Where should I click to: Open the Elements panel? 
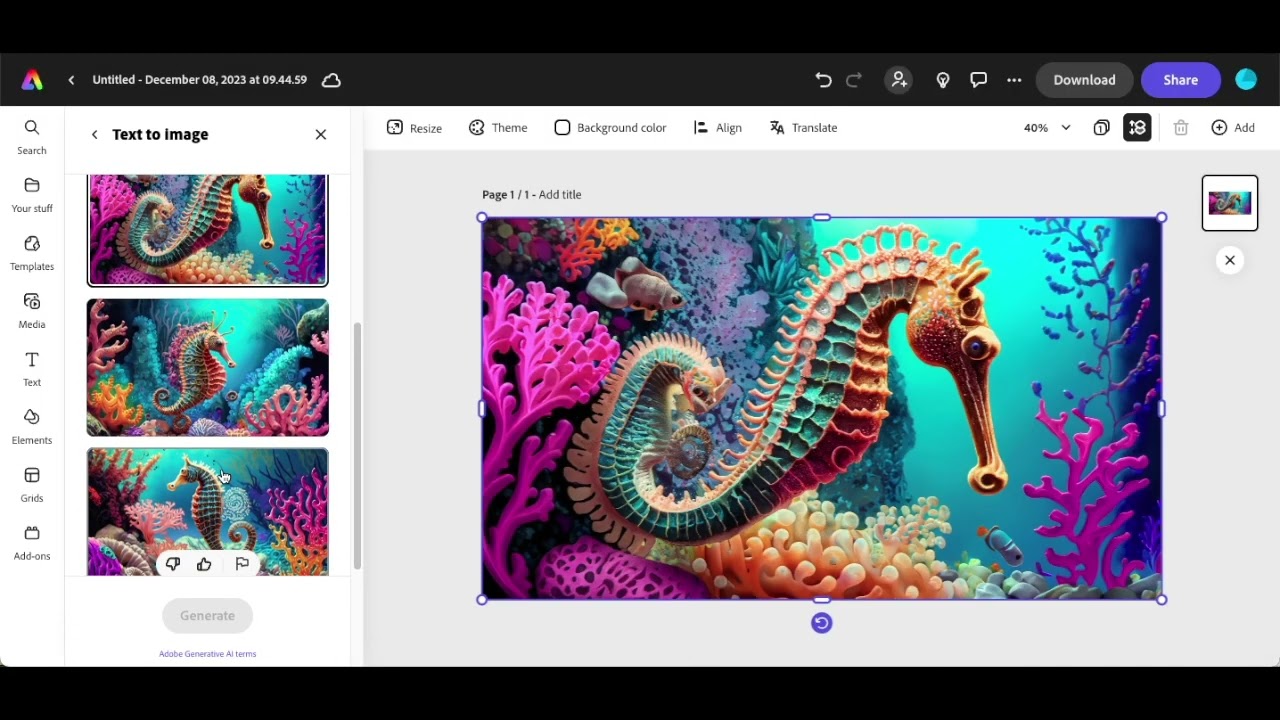[32, 427]
